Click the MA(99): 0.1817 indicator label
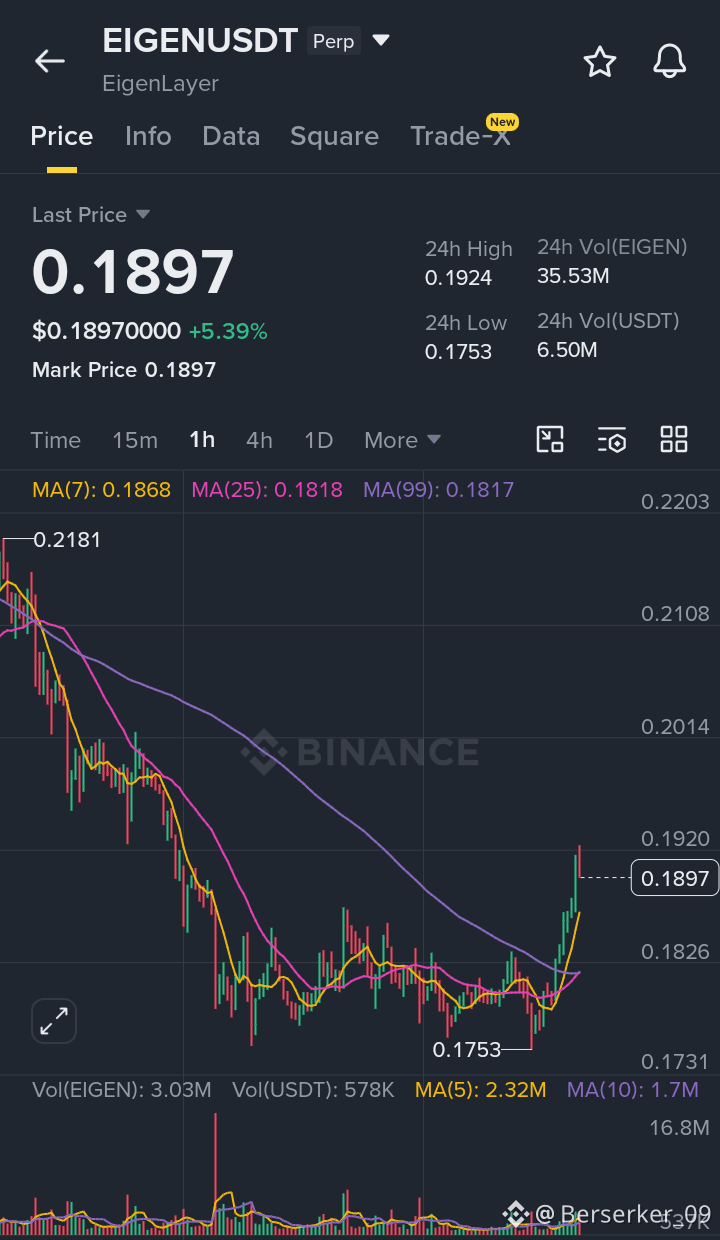 438,490
